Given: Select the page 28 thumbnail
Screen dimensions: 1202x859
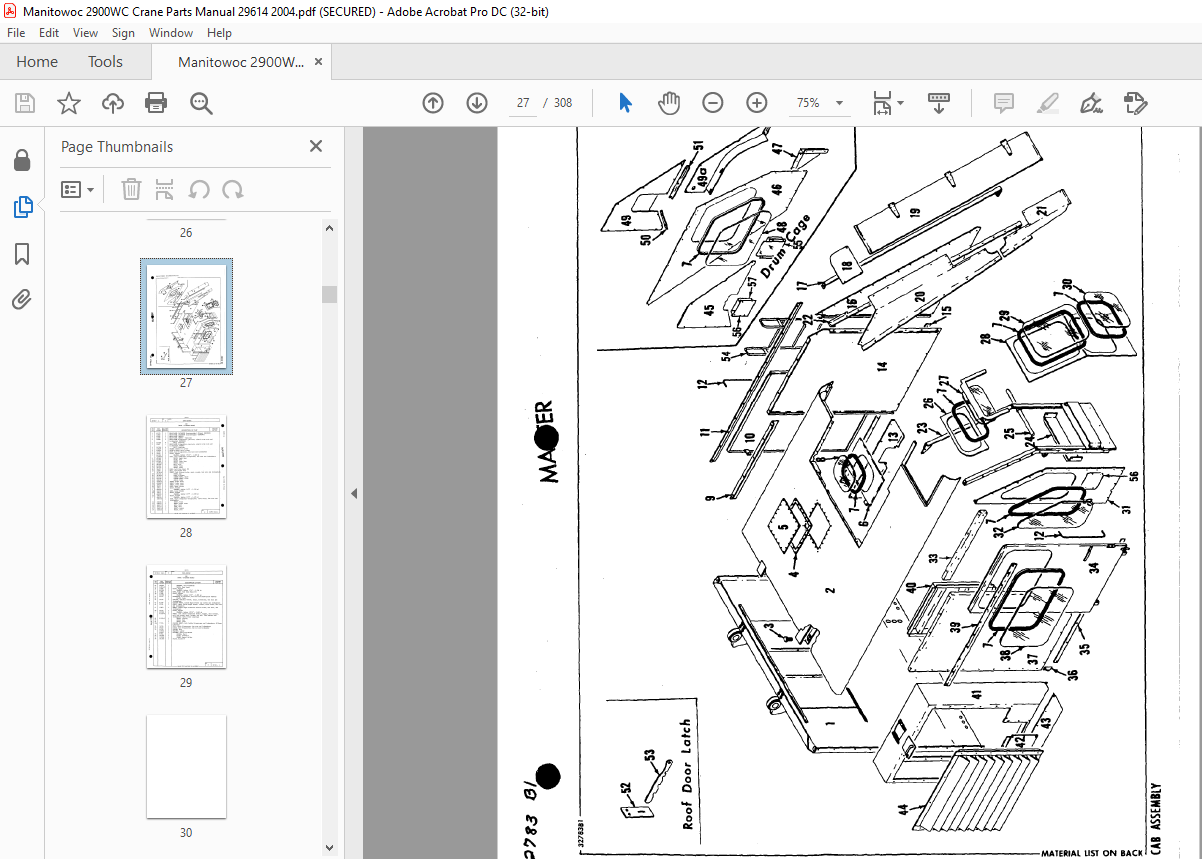Looking at the screenshot, I should coord(186,466).
